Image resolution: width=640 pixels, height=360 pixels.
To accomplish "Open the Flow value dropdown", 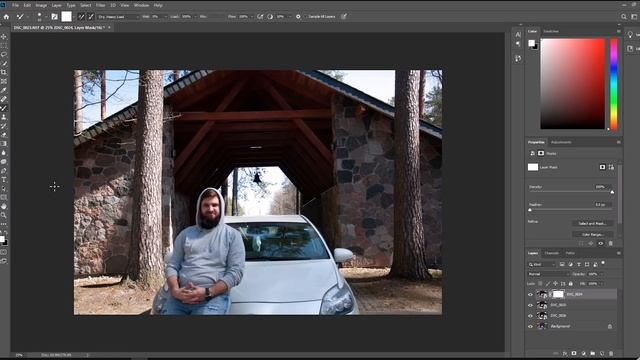I will (x=252, y=17).
